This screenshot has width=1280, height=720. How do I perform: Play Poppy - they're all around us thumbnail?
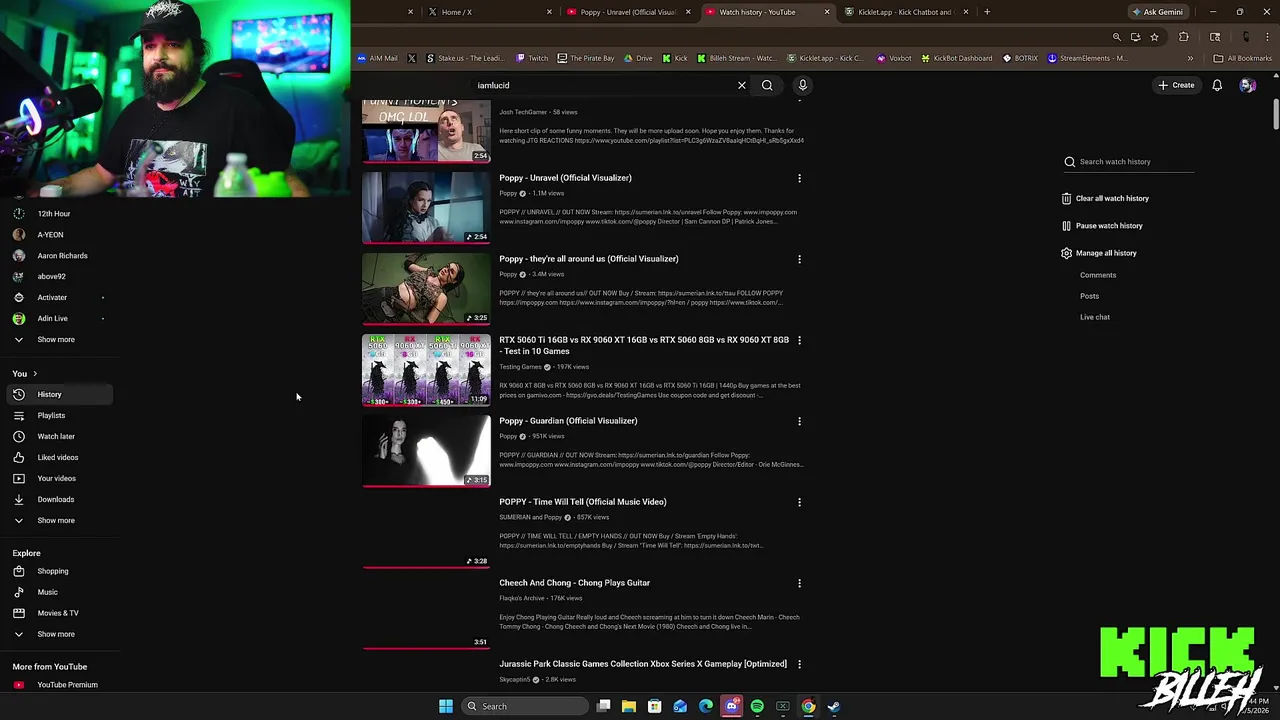click(426, 289)
